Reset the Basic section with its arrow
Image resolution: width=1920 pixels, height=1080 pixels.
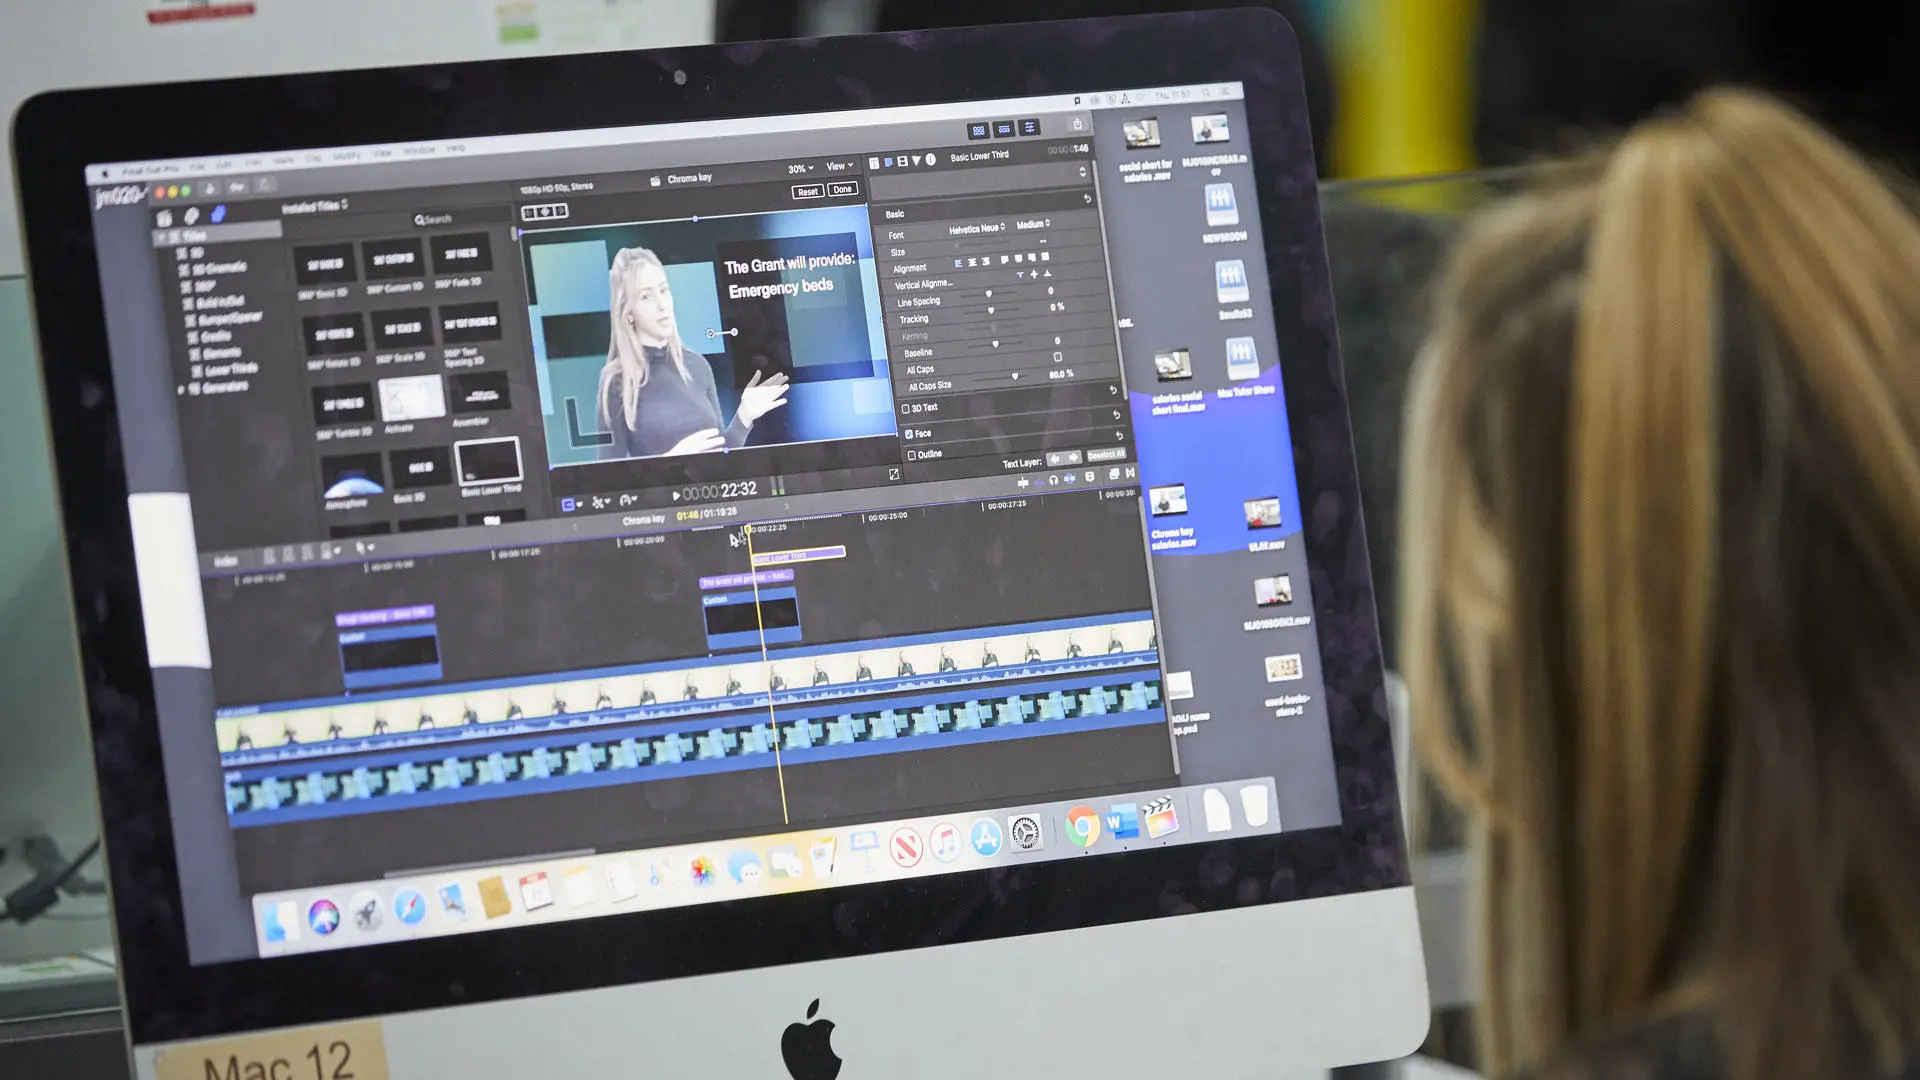[1087, 199]
